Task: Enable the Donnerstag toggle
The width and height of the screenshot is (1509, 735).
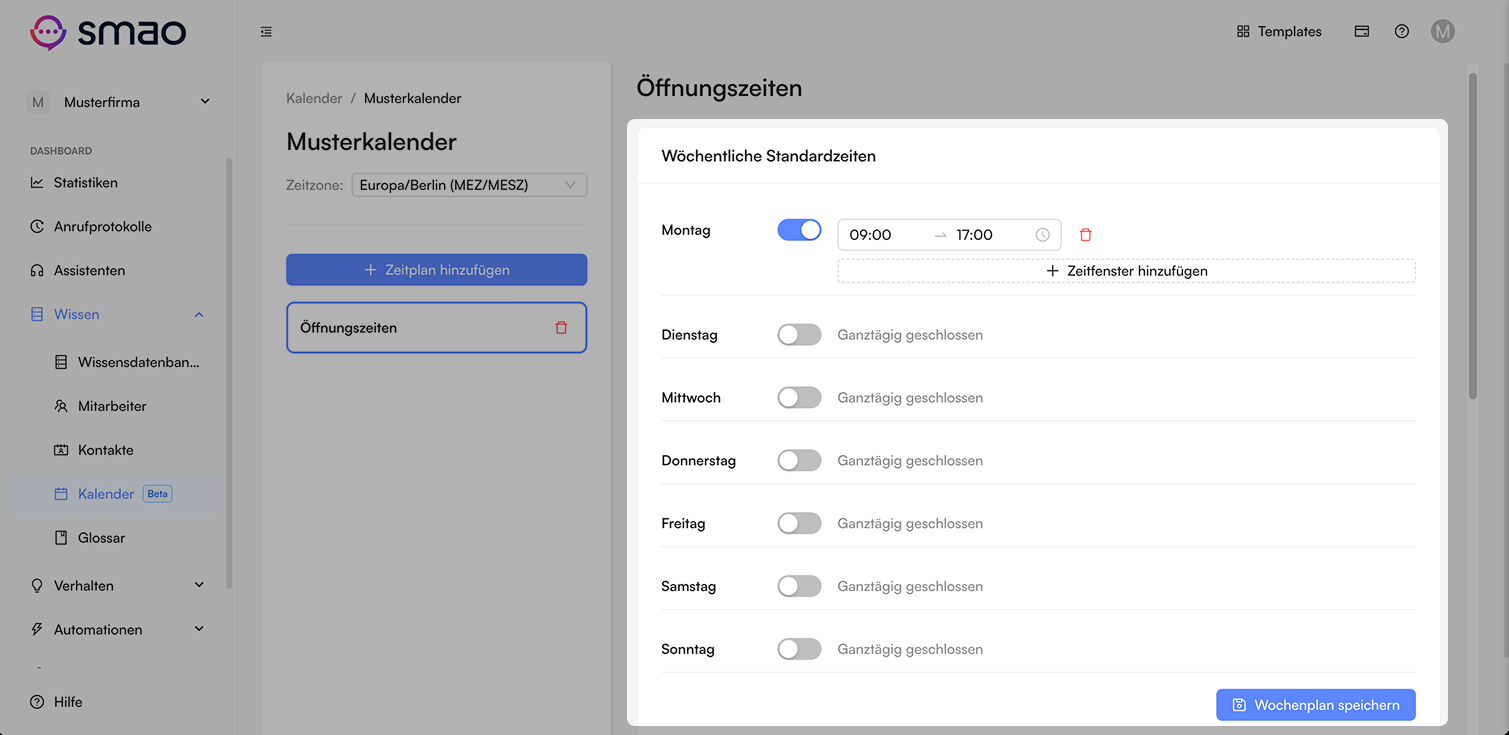Action: (799, 461)
